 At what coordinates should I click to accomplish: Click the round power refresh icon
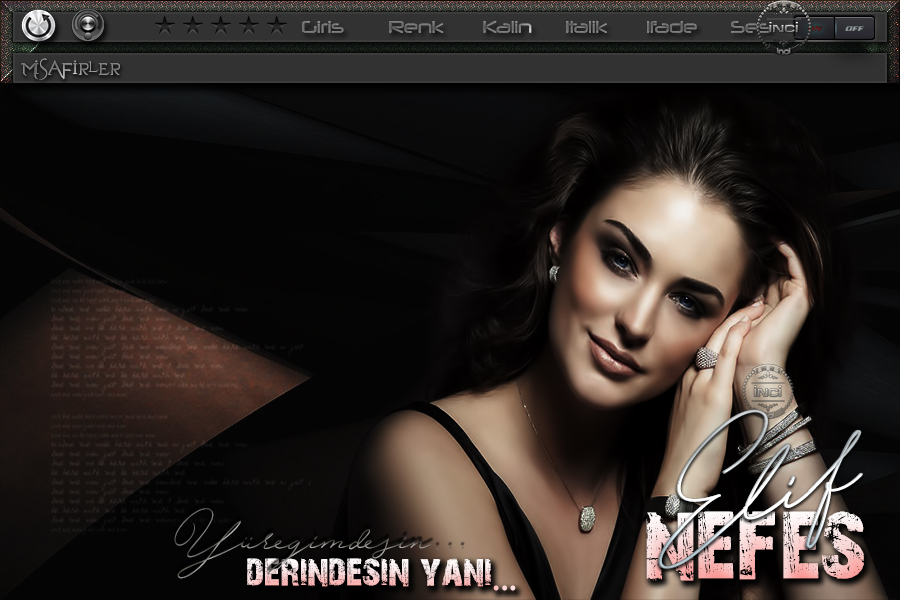click(38, 26)
